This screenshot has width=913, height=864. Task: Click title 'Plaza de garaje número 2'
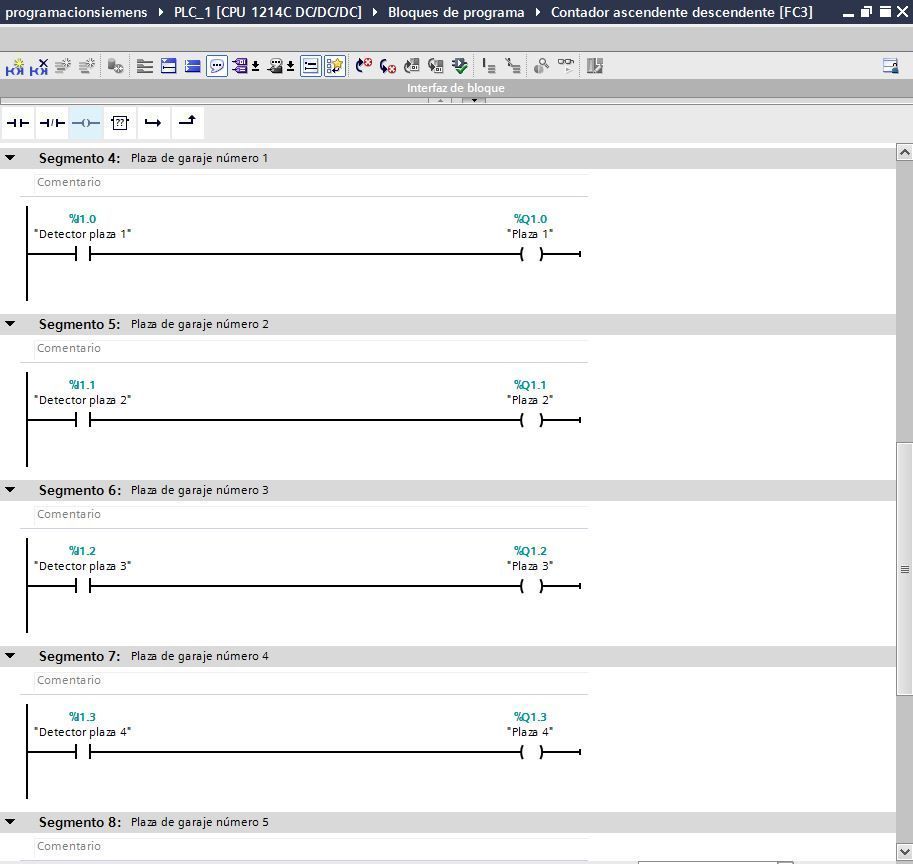click(200, 324)
